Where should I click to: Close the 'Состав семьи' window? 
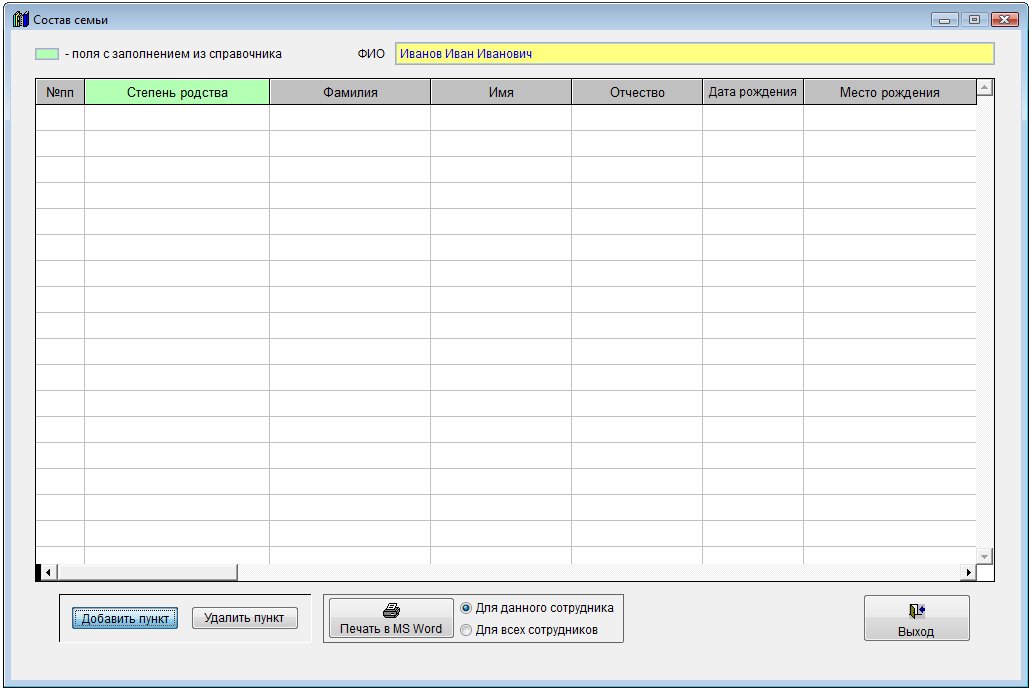click(1005, 20)
